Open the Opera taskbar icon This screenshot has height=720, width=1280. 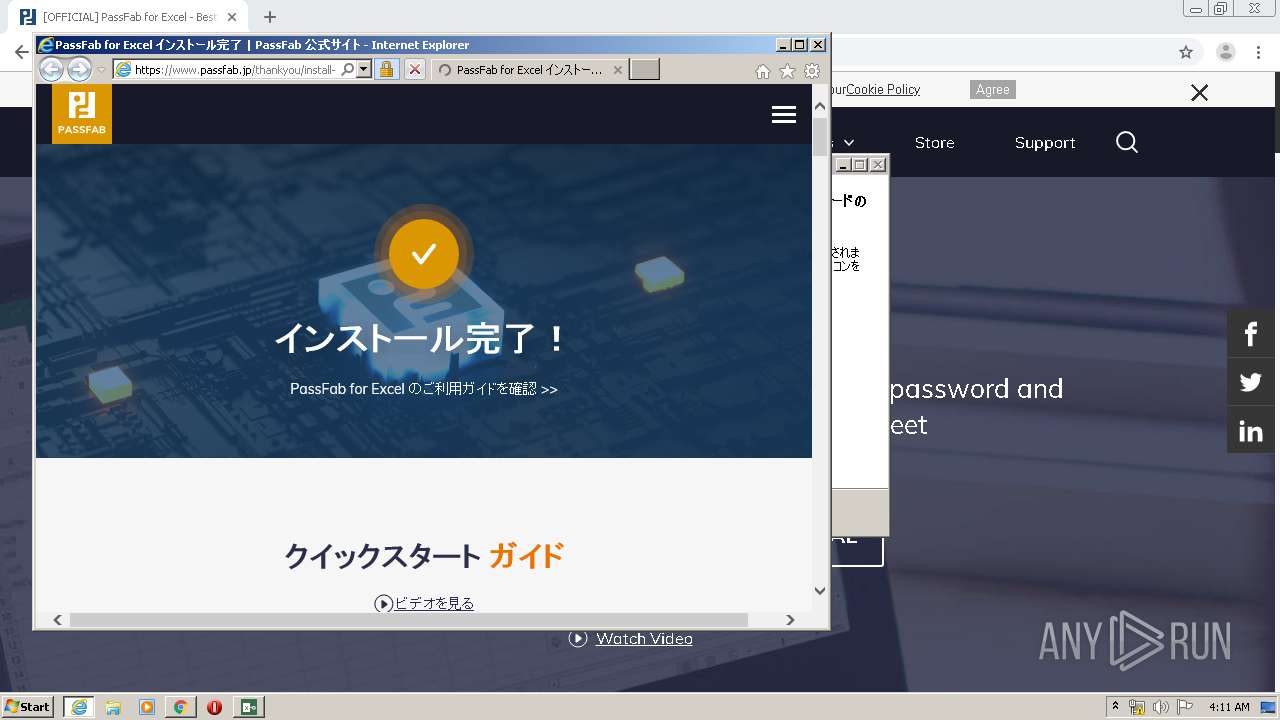[214, 707]
